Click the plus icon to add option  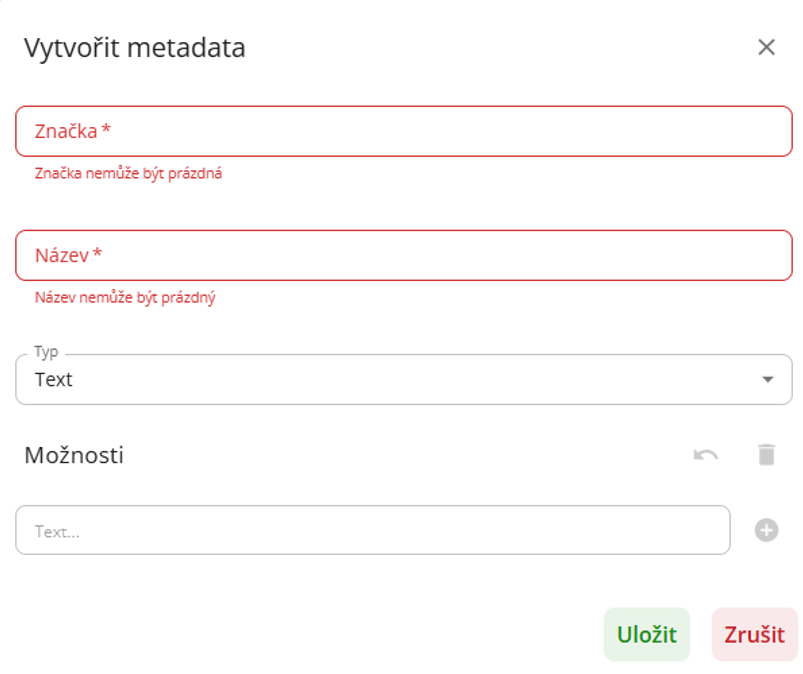click(766, 530)
